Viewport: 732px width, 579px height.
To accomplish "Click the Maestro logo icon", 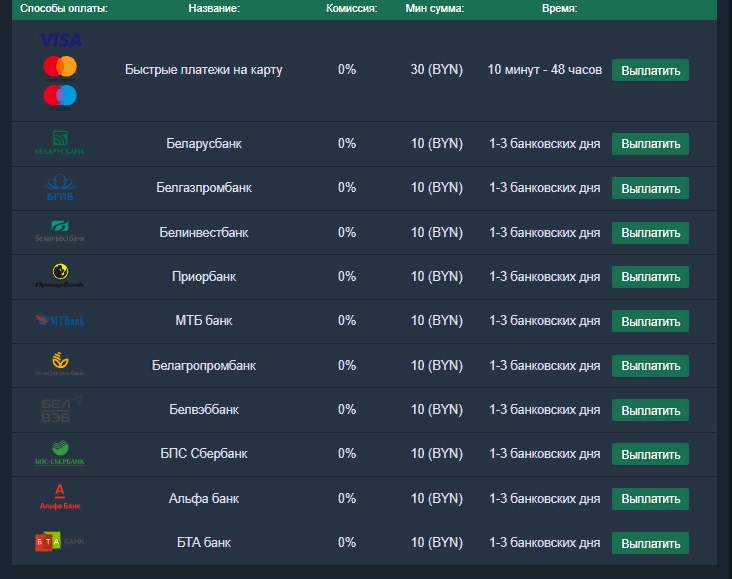I will 60,98.
